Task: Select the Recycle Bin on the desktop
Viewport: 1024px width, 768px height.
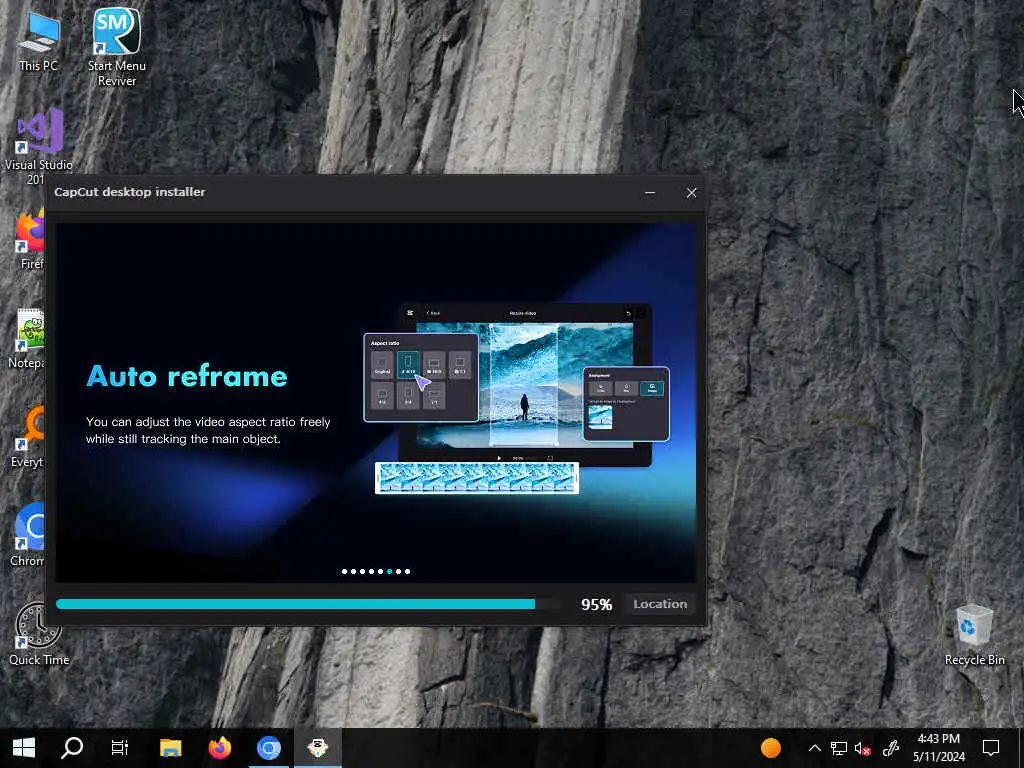Action: 974,633
